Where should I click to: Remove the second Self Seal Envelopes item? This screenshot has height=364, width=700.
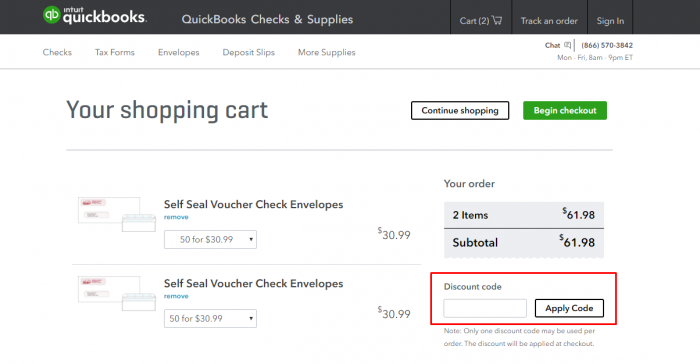click(176, 296)
